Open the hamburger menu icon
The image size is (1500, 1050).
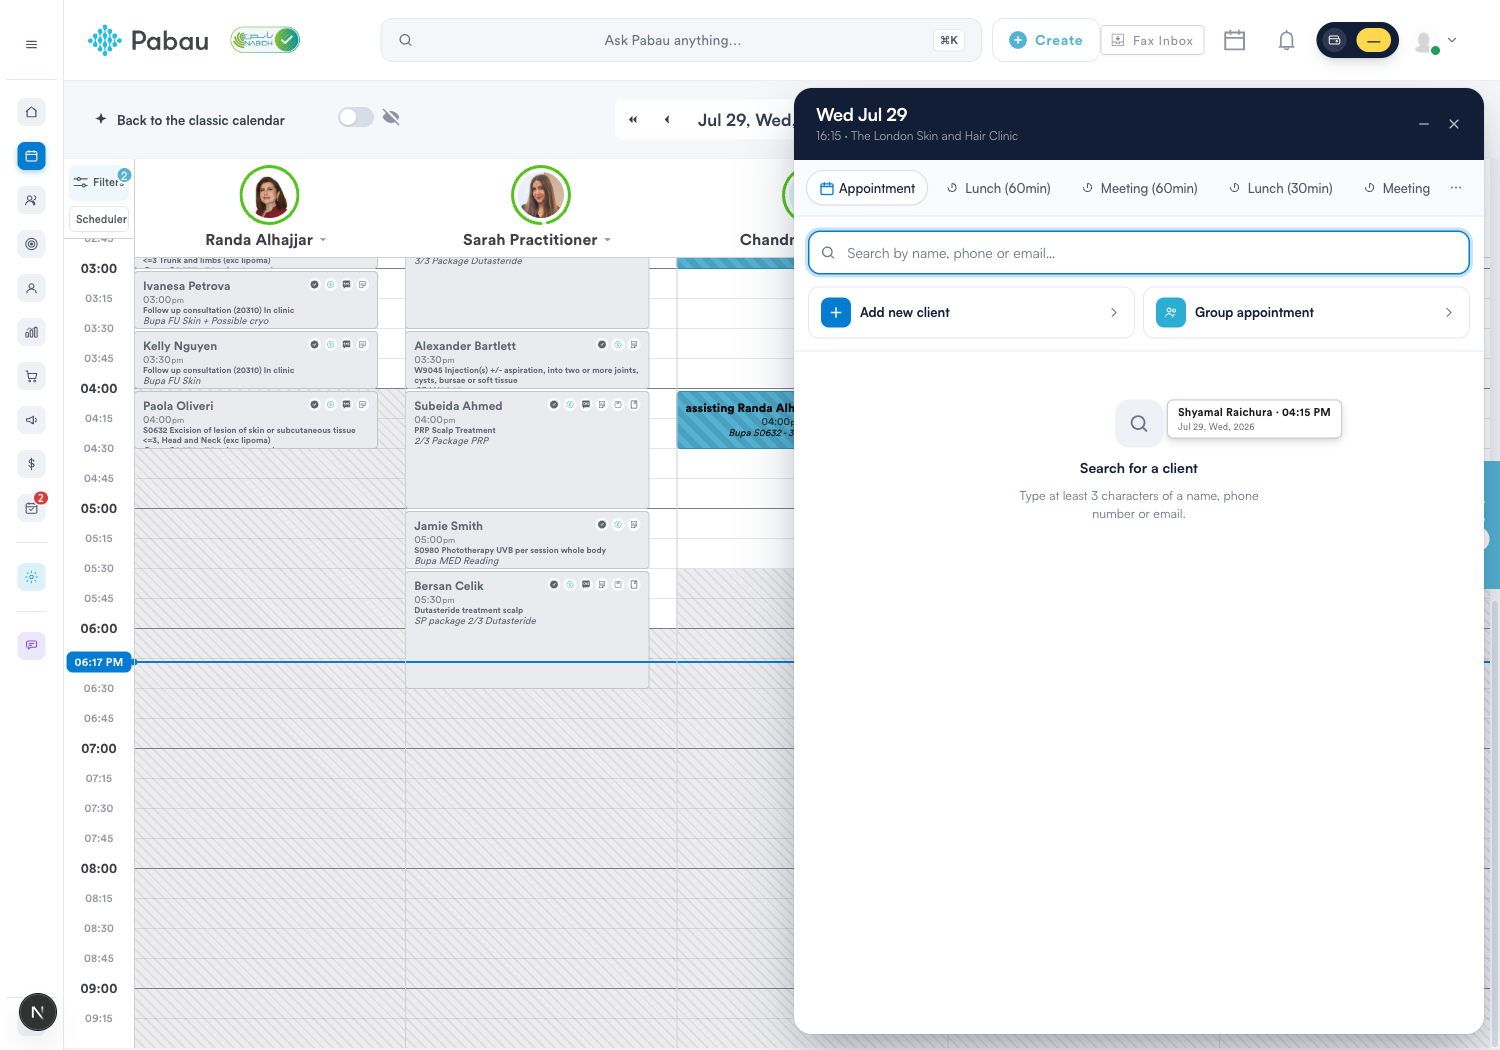pyautogui.click(x=31, y=44)
